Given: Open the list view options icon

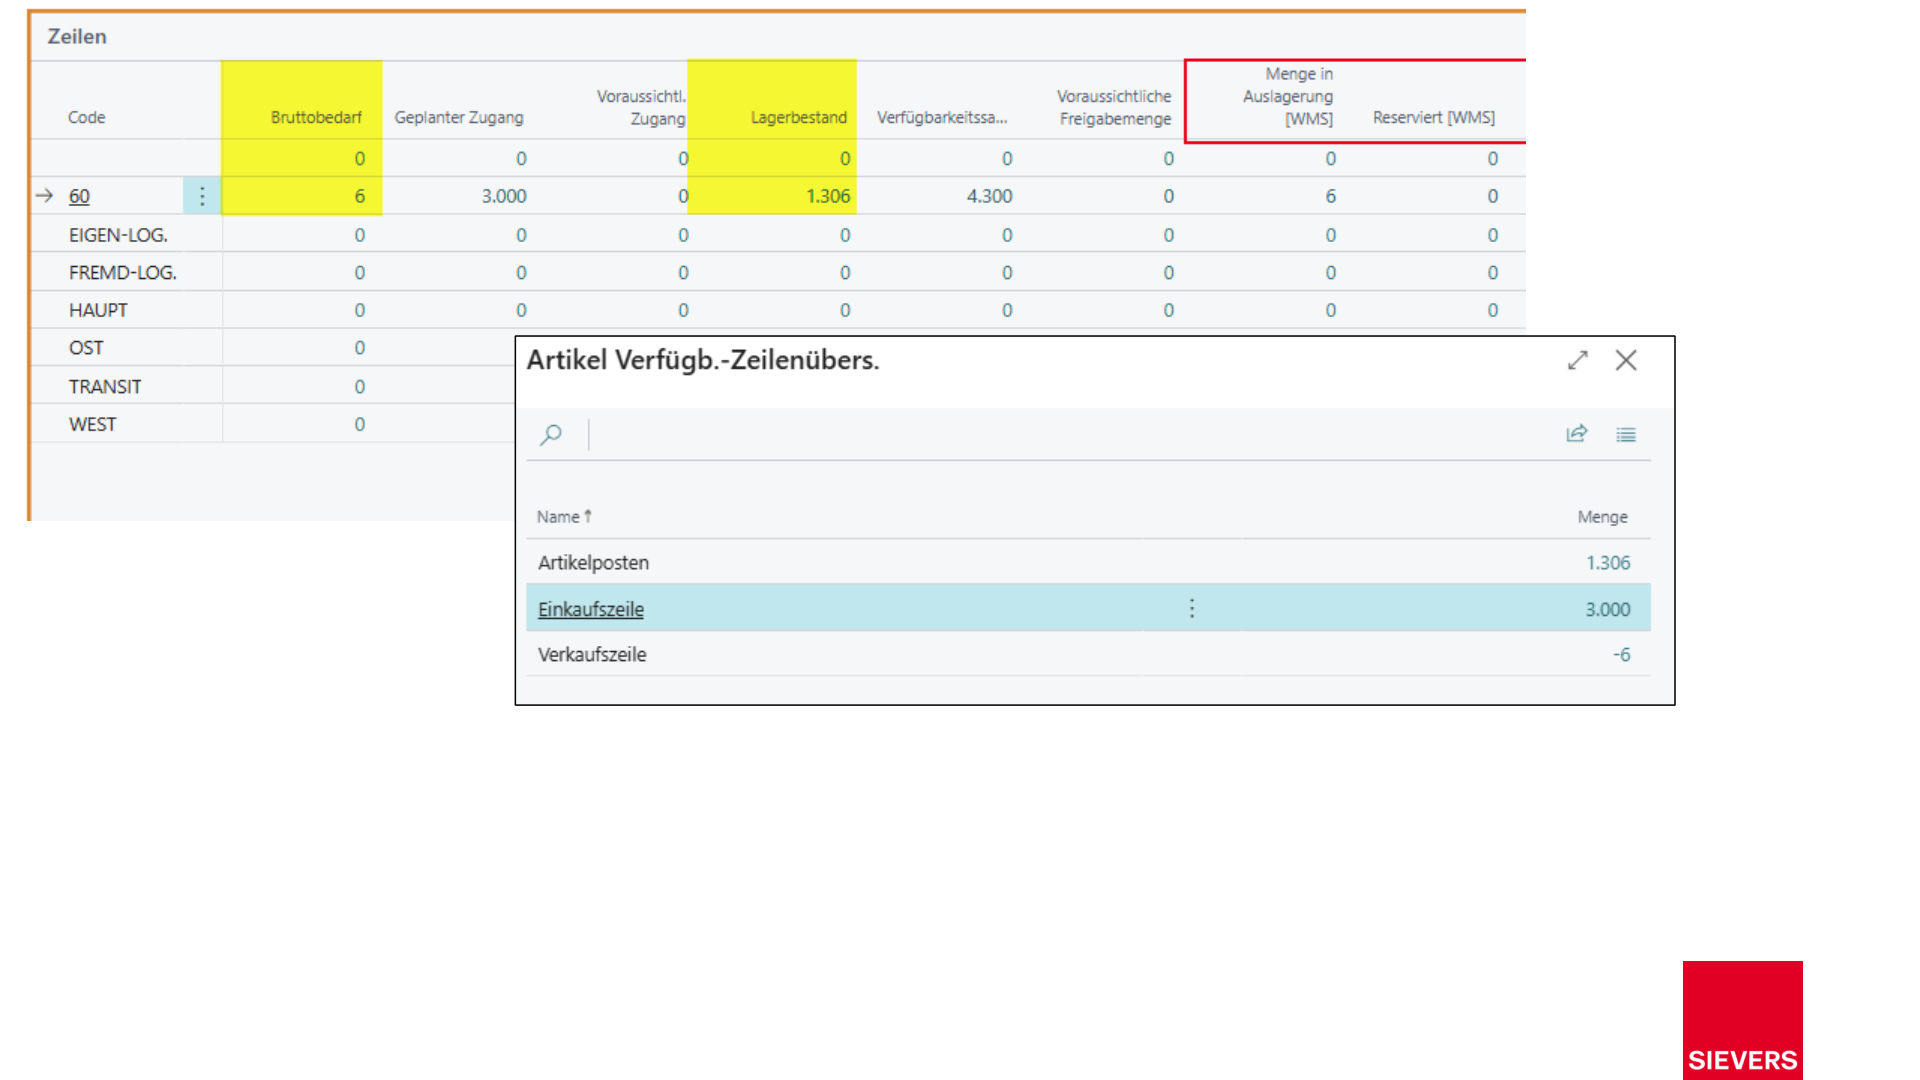Looking at the screenshot, I should tap(1626, 435).
